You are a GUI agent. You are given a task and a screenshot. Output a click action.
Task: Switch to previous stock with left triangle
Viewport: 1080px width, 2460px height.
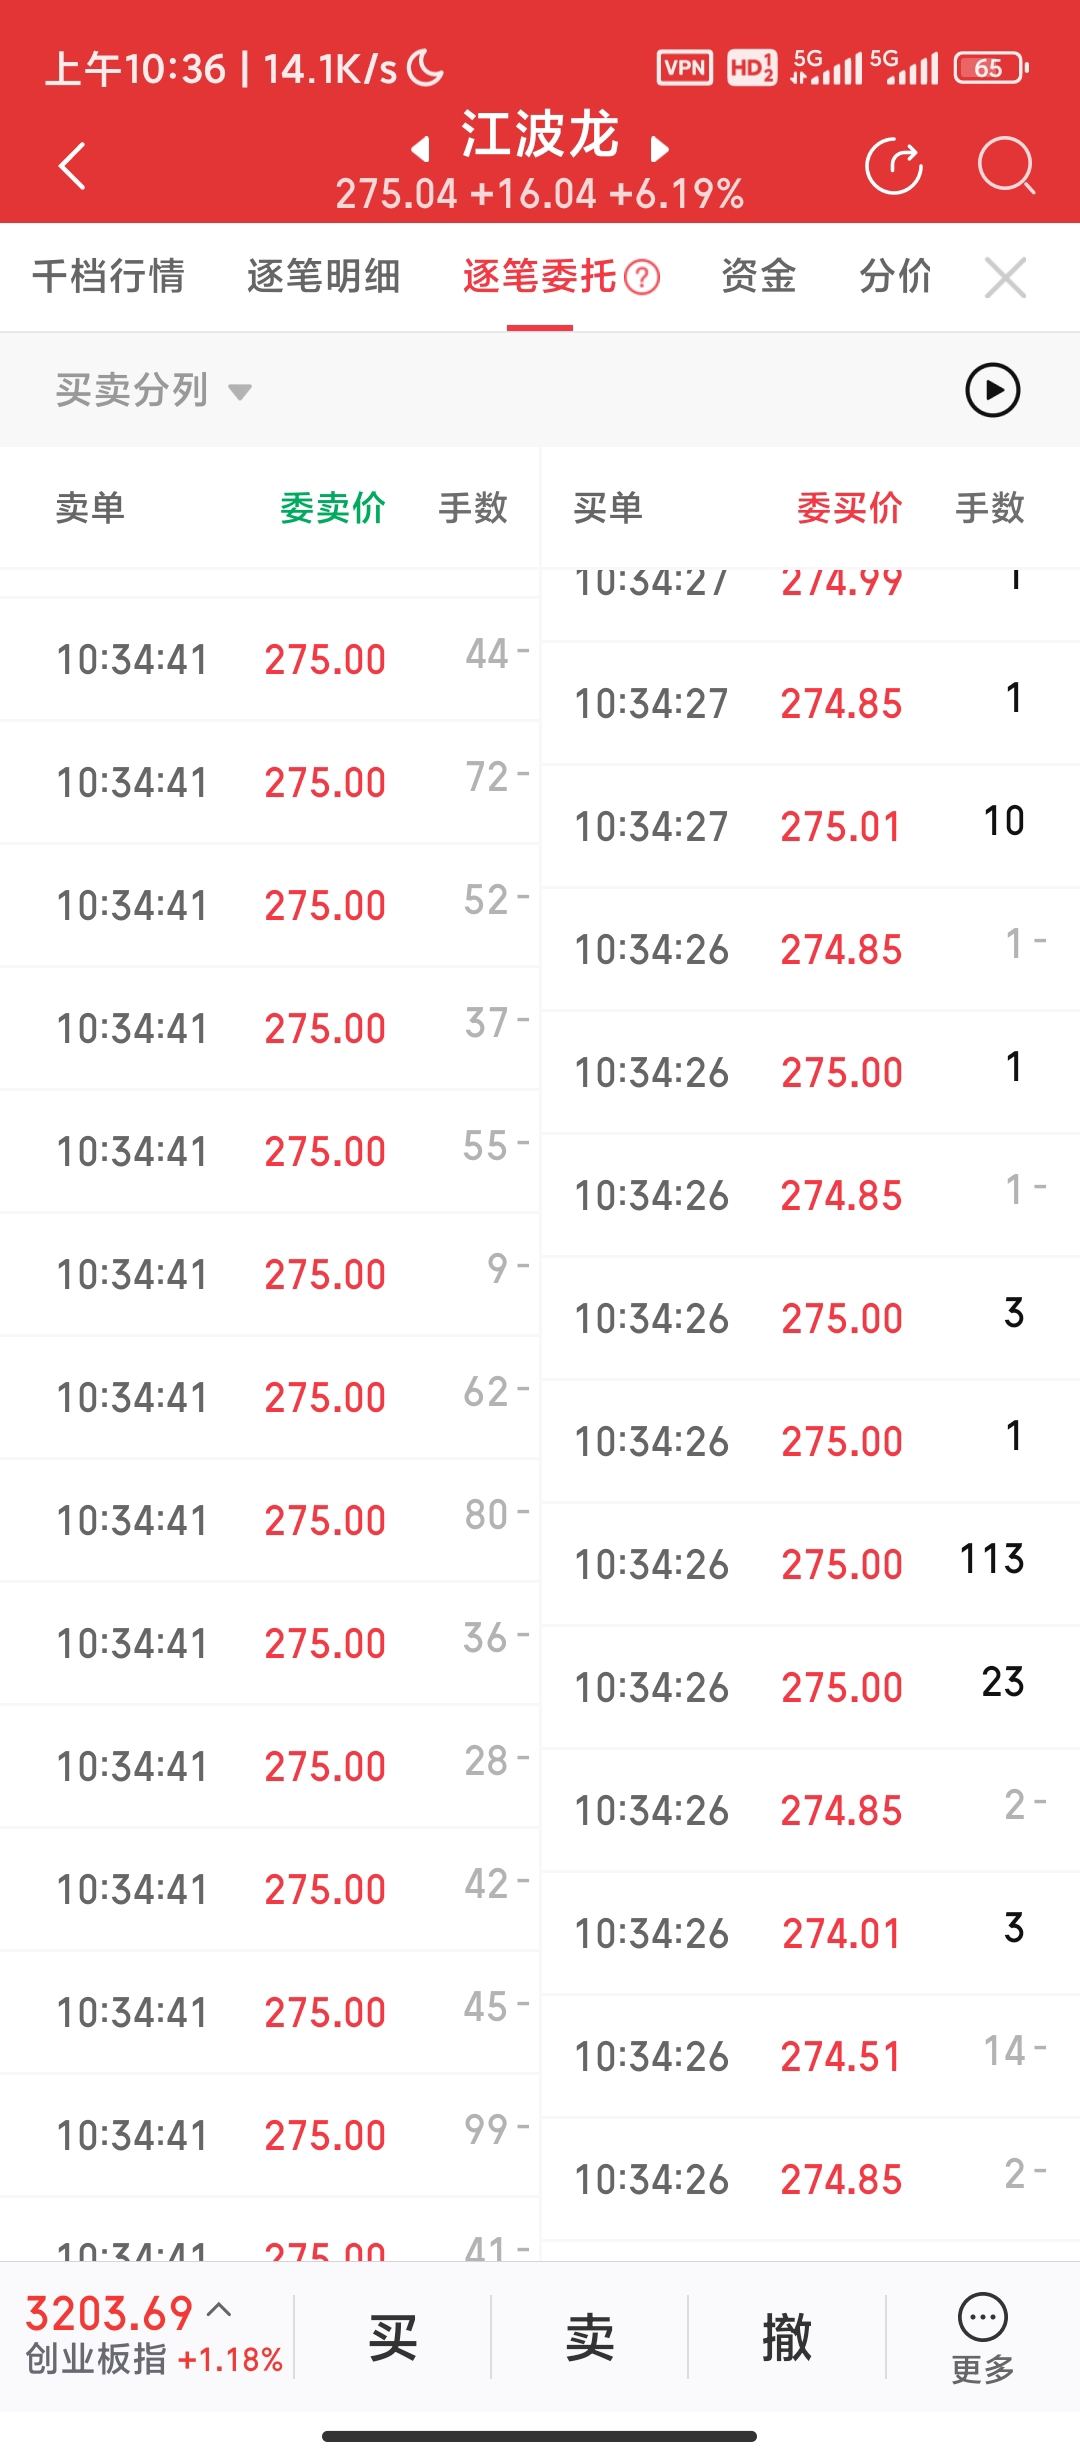tap(421, 150)
